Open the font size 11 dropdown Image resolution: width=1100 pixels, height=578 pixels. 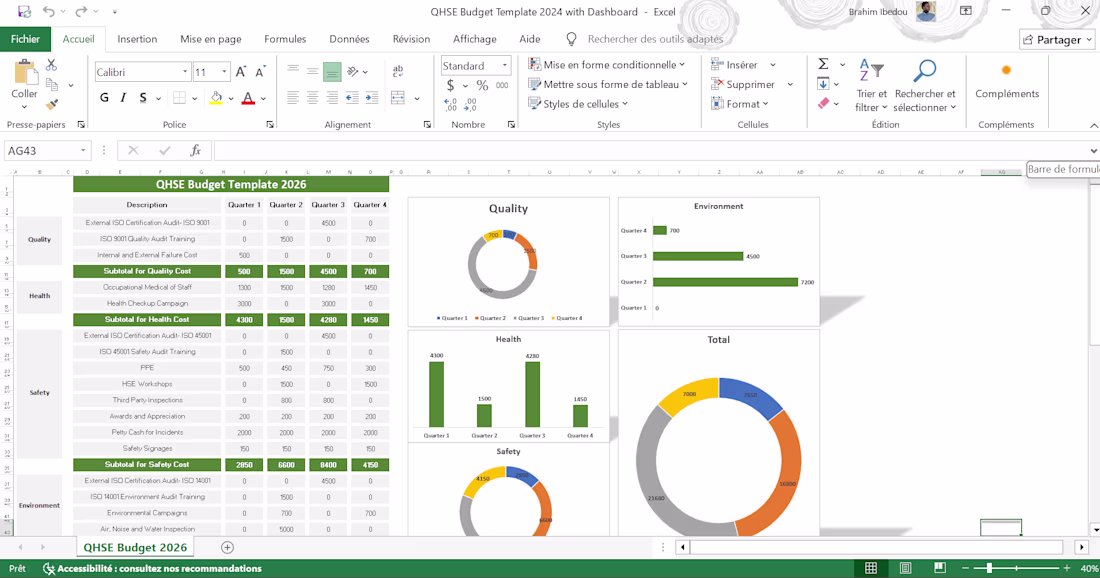point(224,72)
